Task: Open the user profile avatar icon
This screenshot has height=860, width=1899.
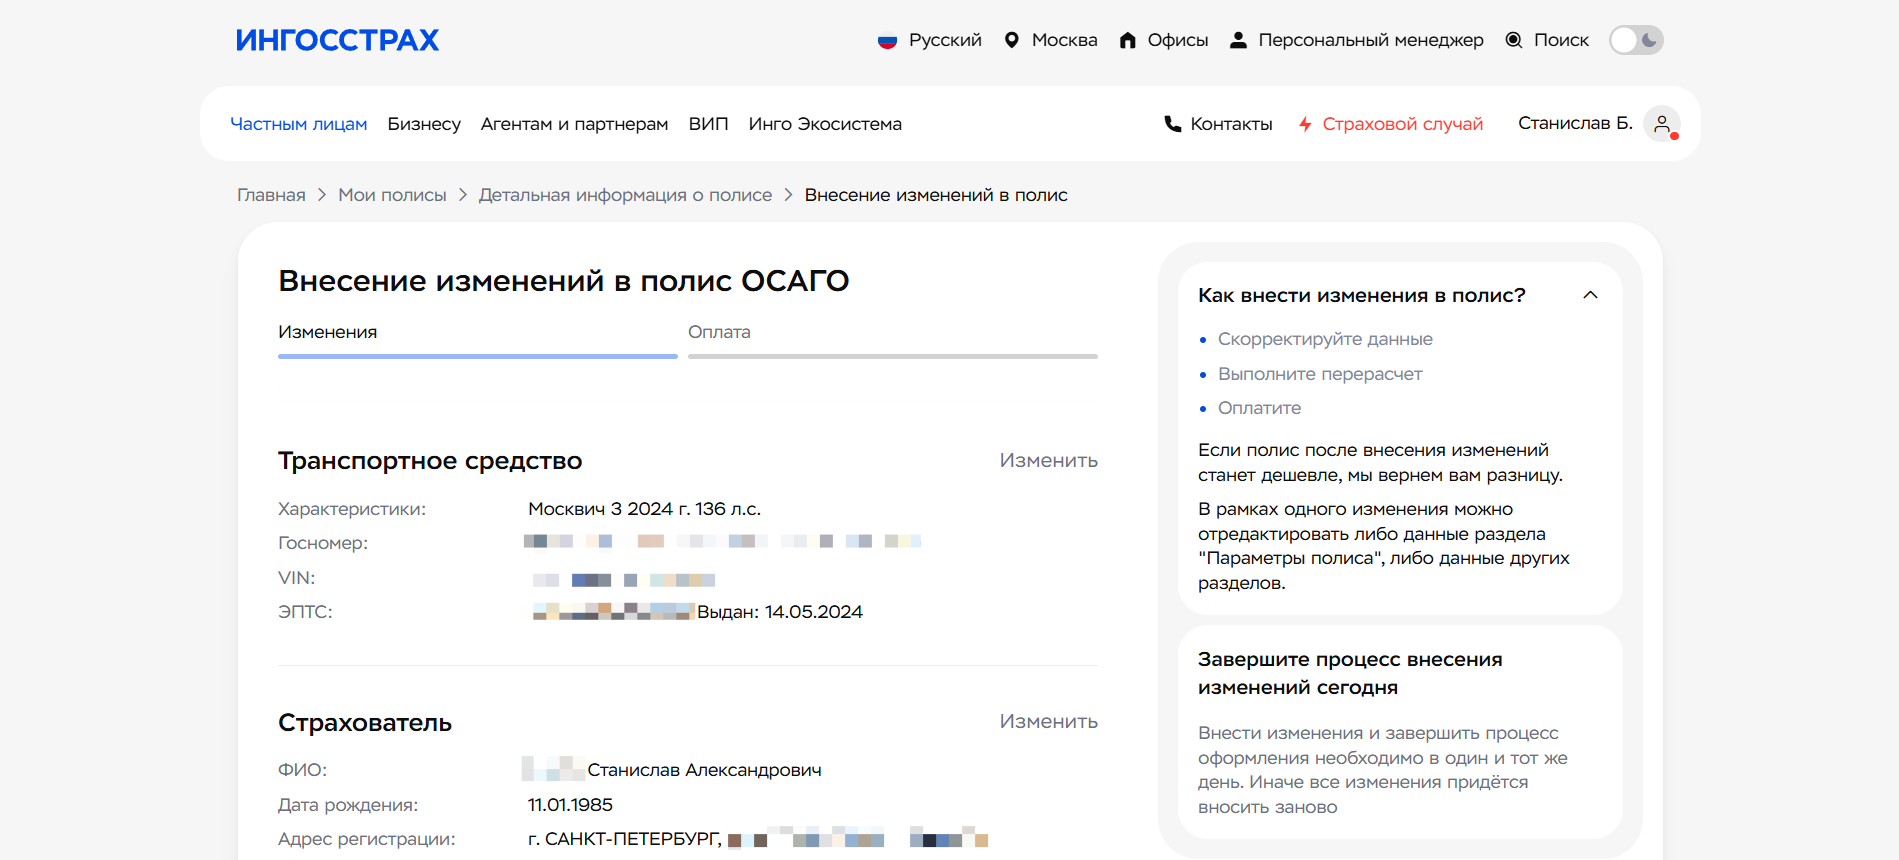Action: coord(1662,124)
